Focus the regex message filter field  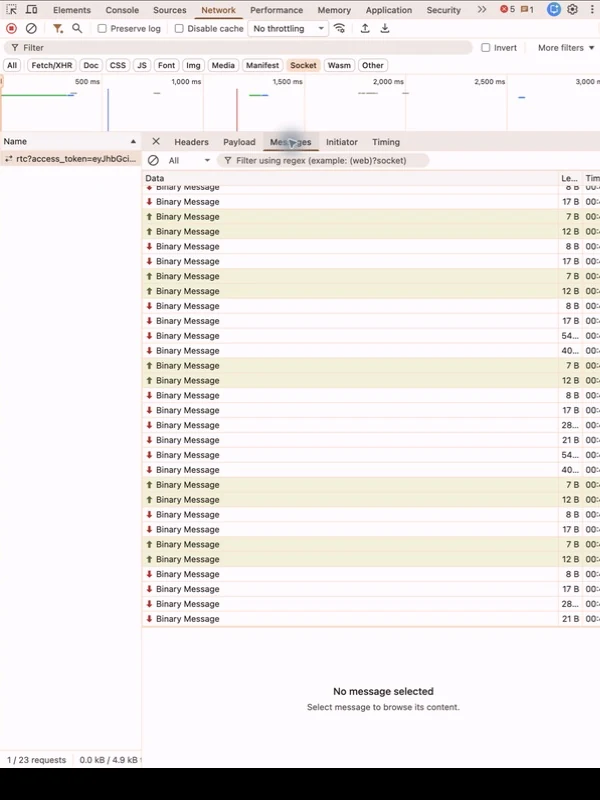tap(323, 161)
